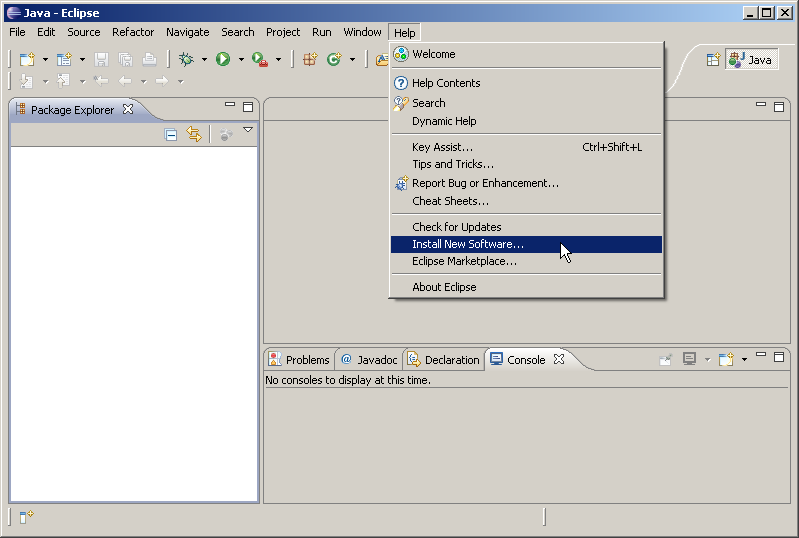Viewport: 799px width, 538px height.
Task: Click the Display Selected Console icon
Action: (x=689, y=360)
